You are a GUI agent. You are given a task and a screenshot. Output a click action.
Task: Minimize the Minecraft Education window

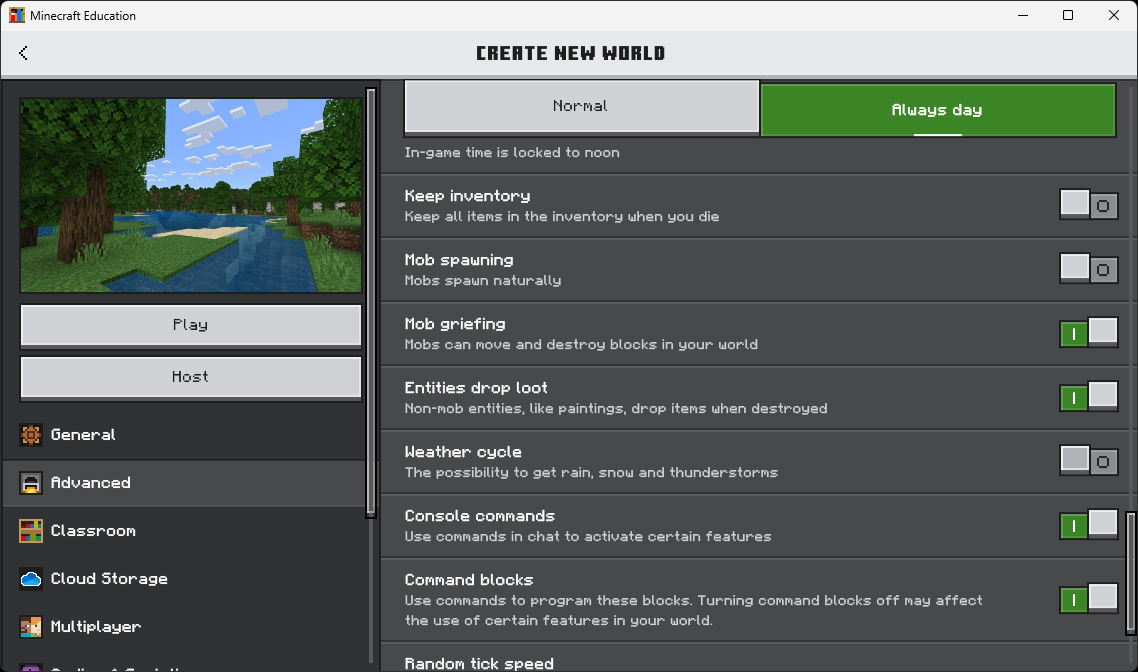[1023, 15]
